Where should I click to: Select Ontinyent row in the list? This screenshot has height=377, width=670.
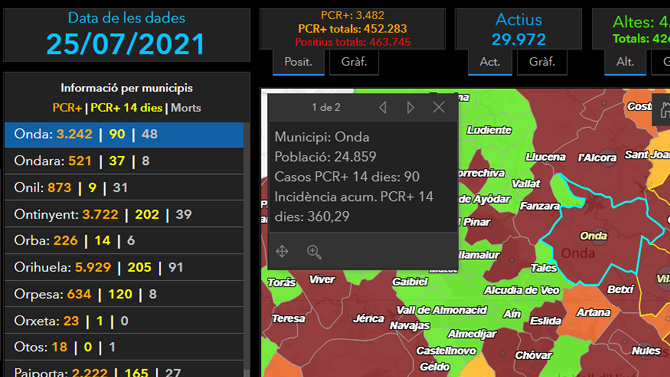(124, 214)
